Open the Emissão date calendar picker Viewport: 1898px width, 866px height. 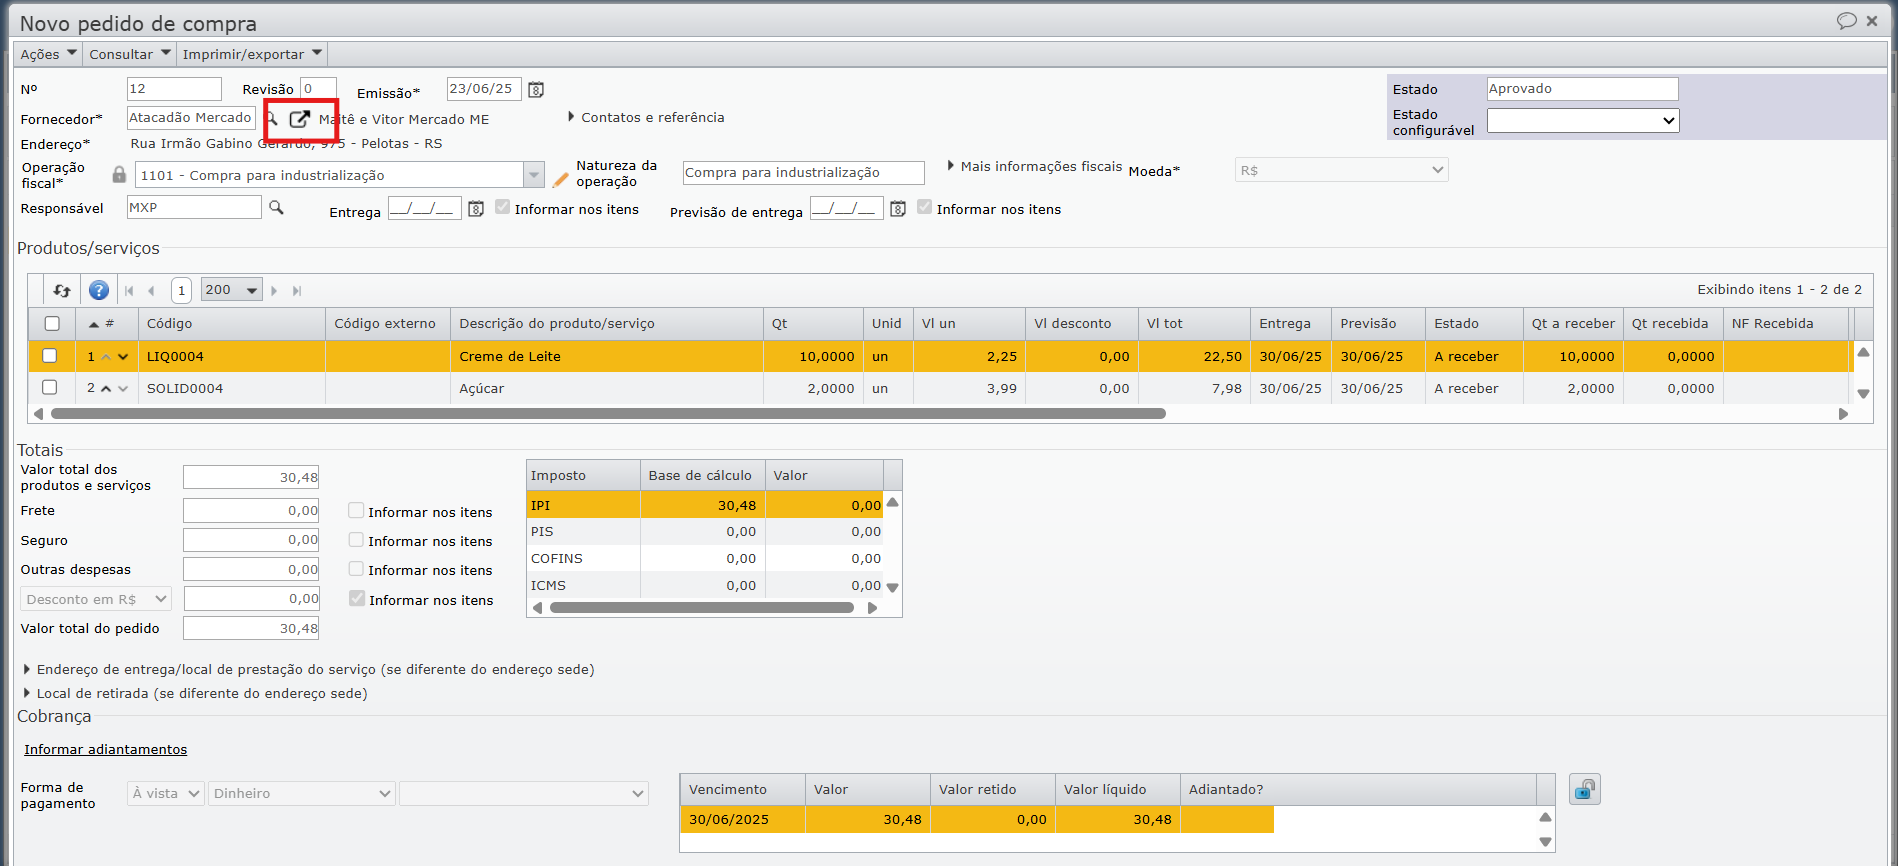click(x=536, y=90)
